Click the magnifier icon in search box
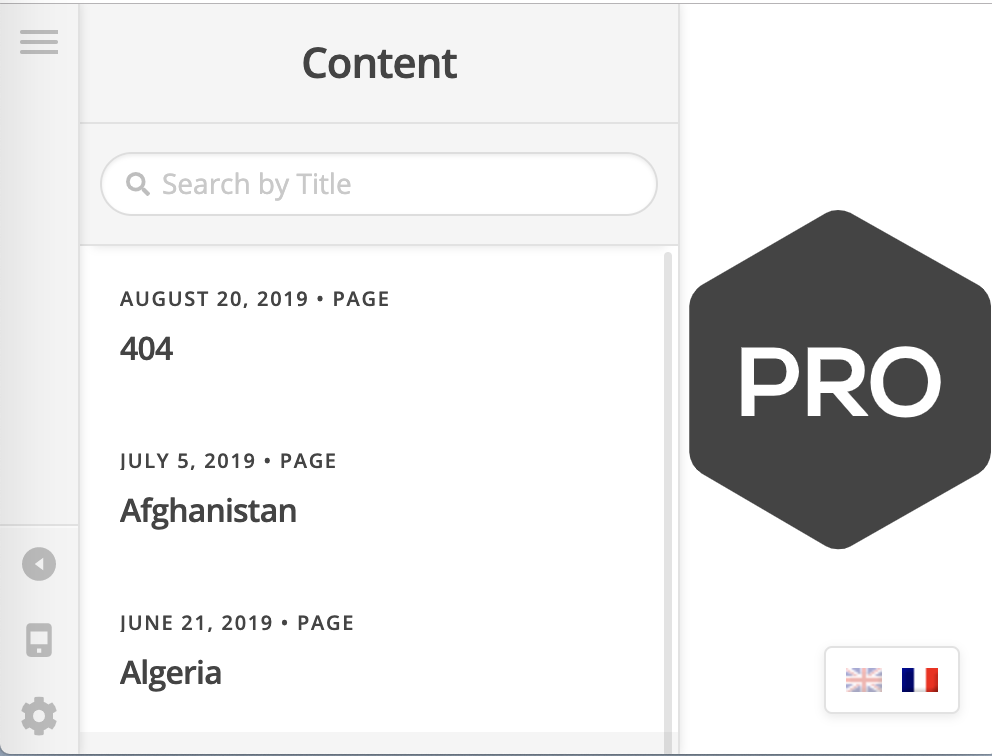The height and width of the screenshot is (756, 992). tap(138, 184)
